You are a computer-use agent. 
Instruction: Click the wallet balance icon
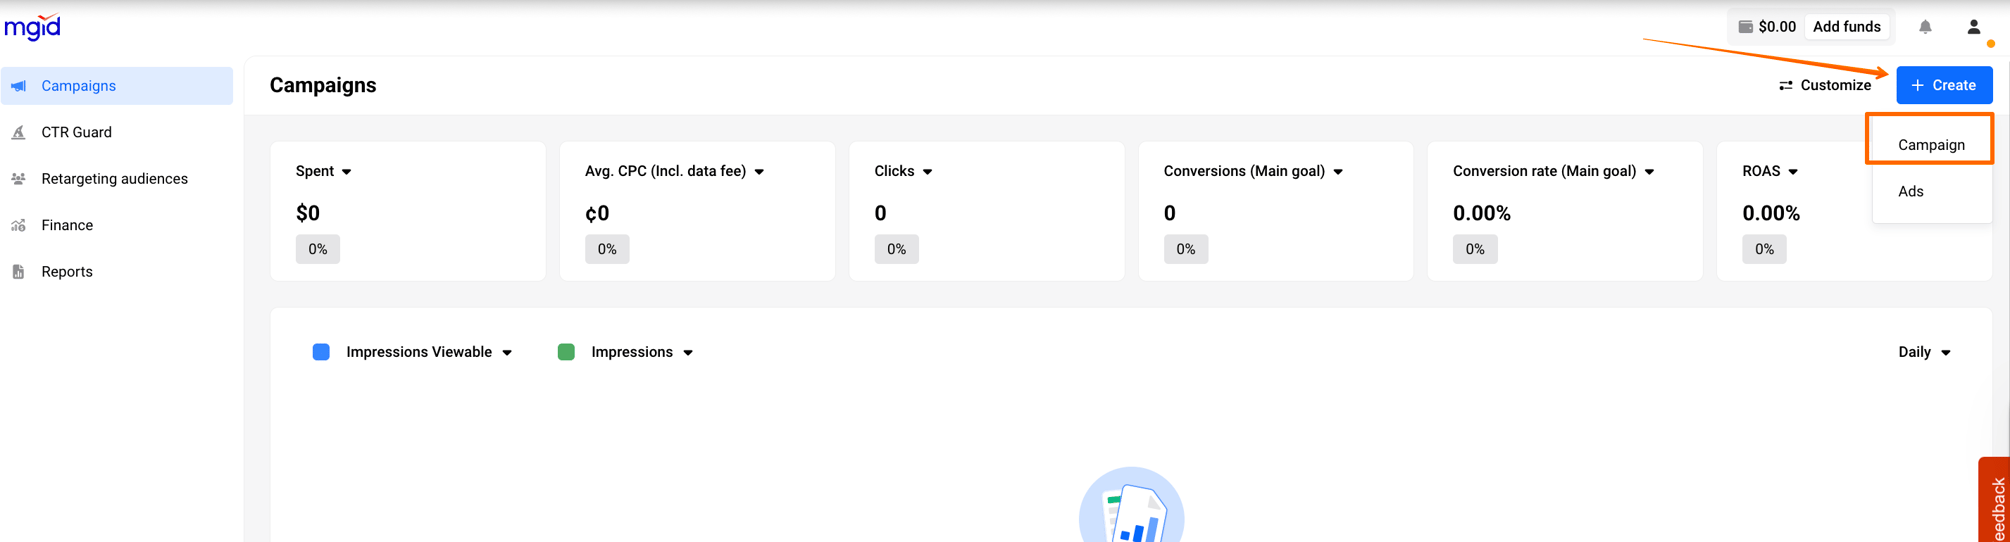(1746, 27)
